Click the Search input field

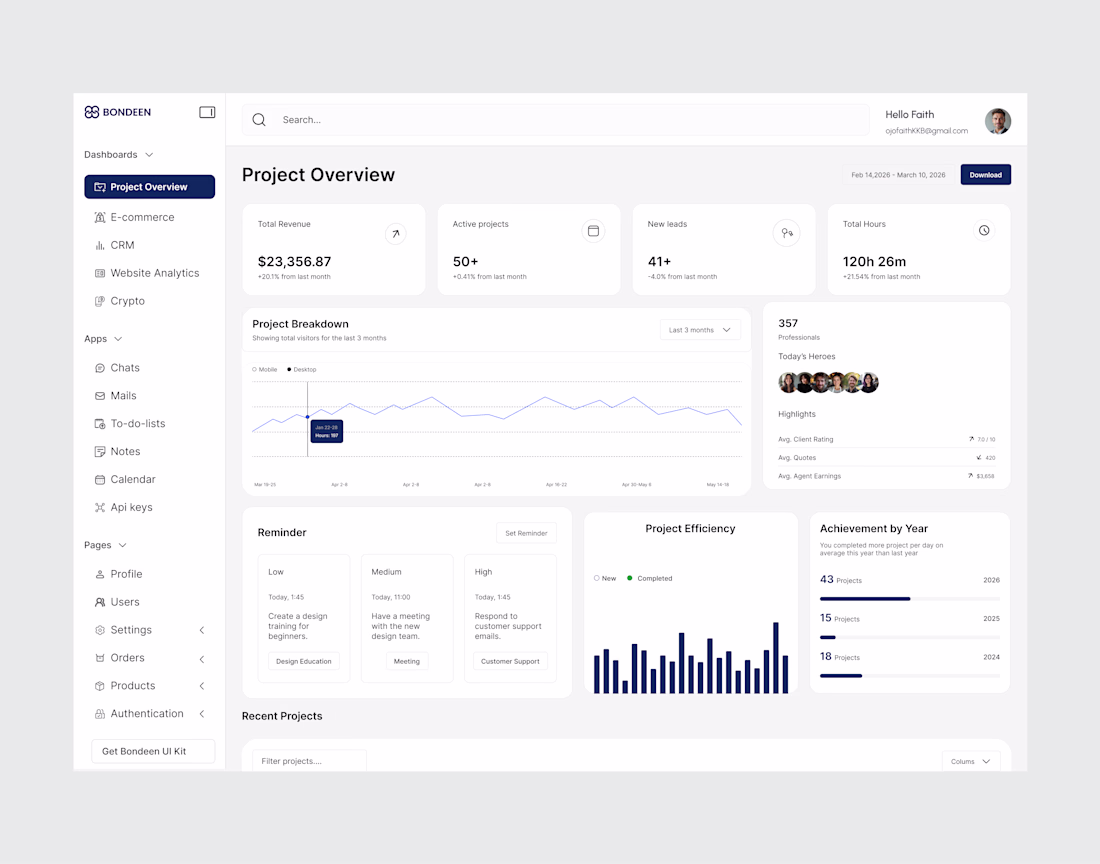click(x=556, y=120)
